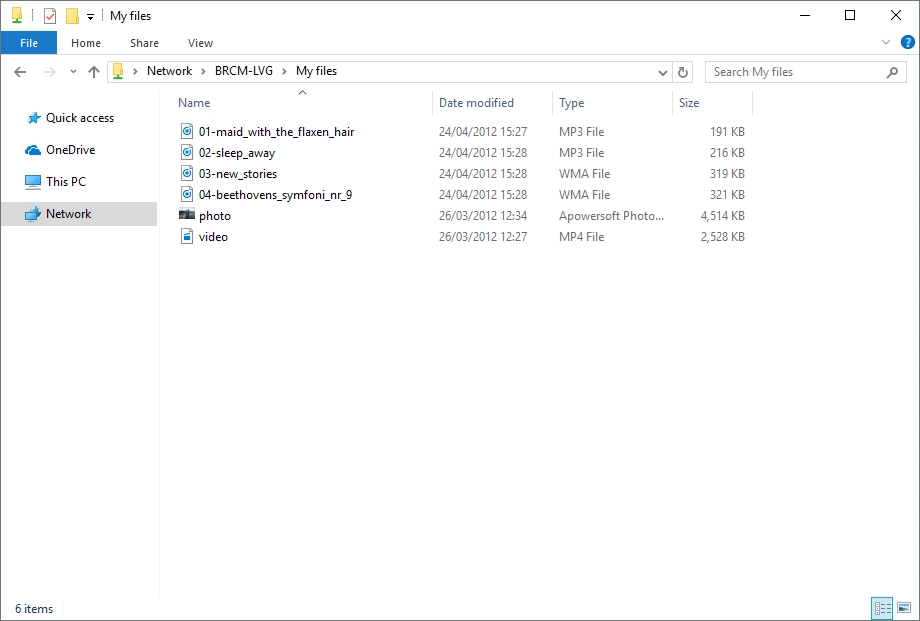Image resolution: width=920 pixels, height=621 pixels.
Task: Switch to details view layout
Action: click(x=882, y=608)
